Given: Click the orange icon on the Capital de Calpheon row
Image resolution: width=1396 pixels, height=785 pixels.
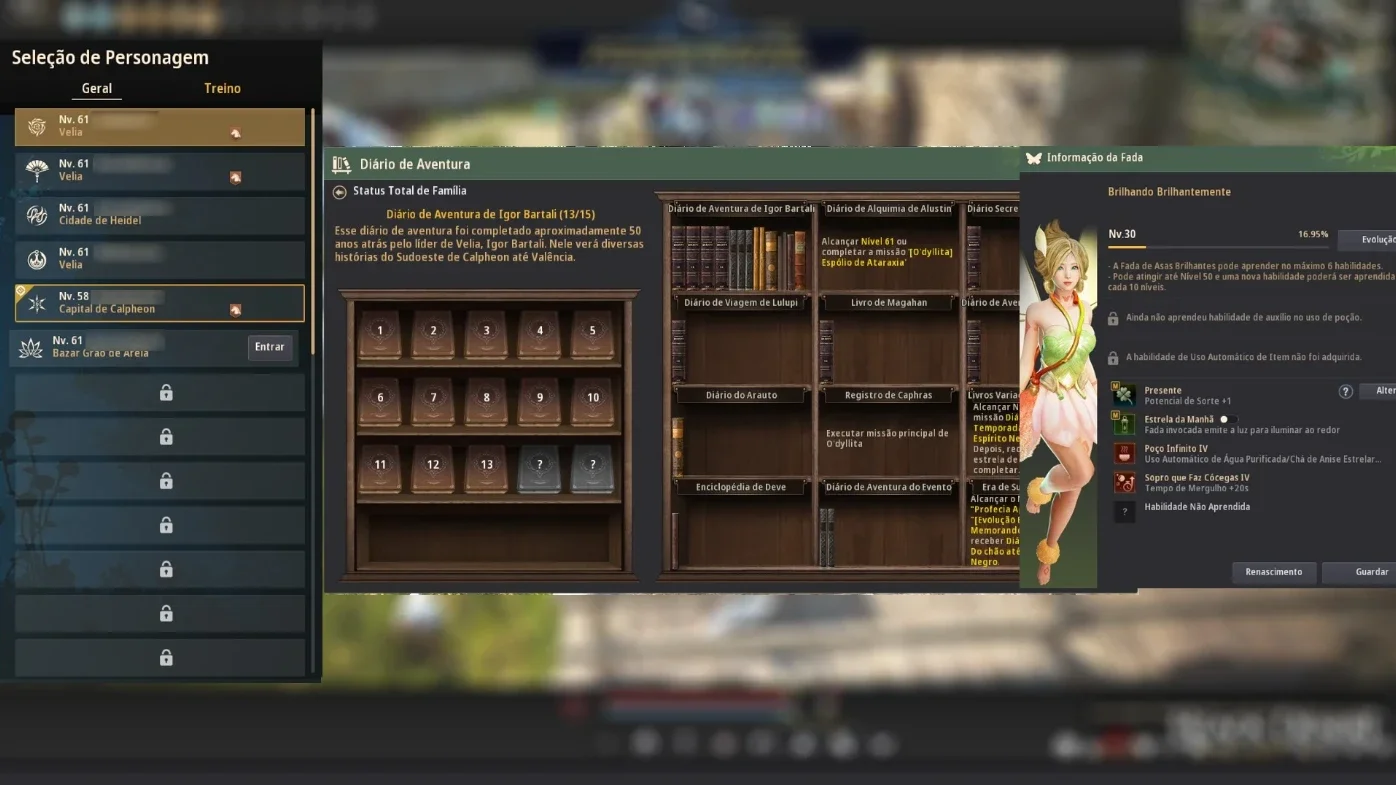Looking at the screenshot, I should pos(235,310).
